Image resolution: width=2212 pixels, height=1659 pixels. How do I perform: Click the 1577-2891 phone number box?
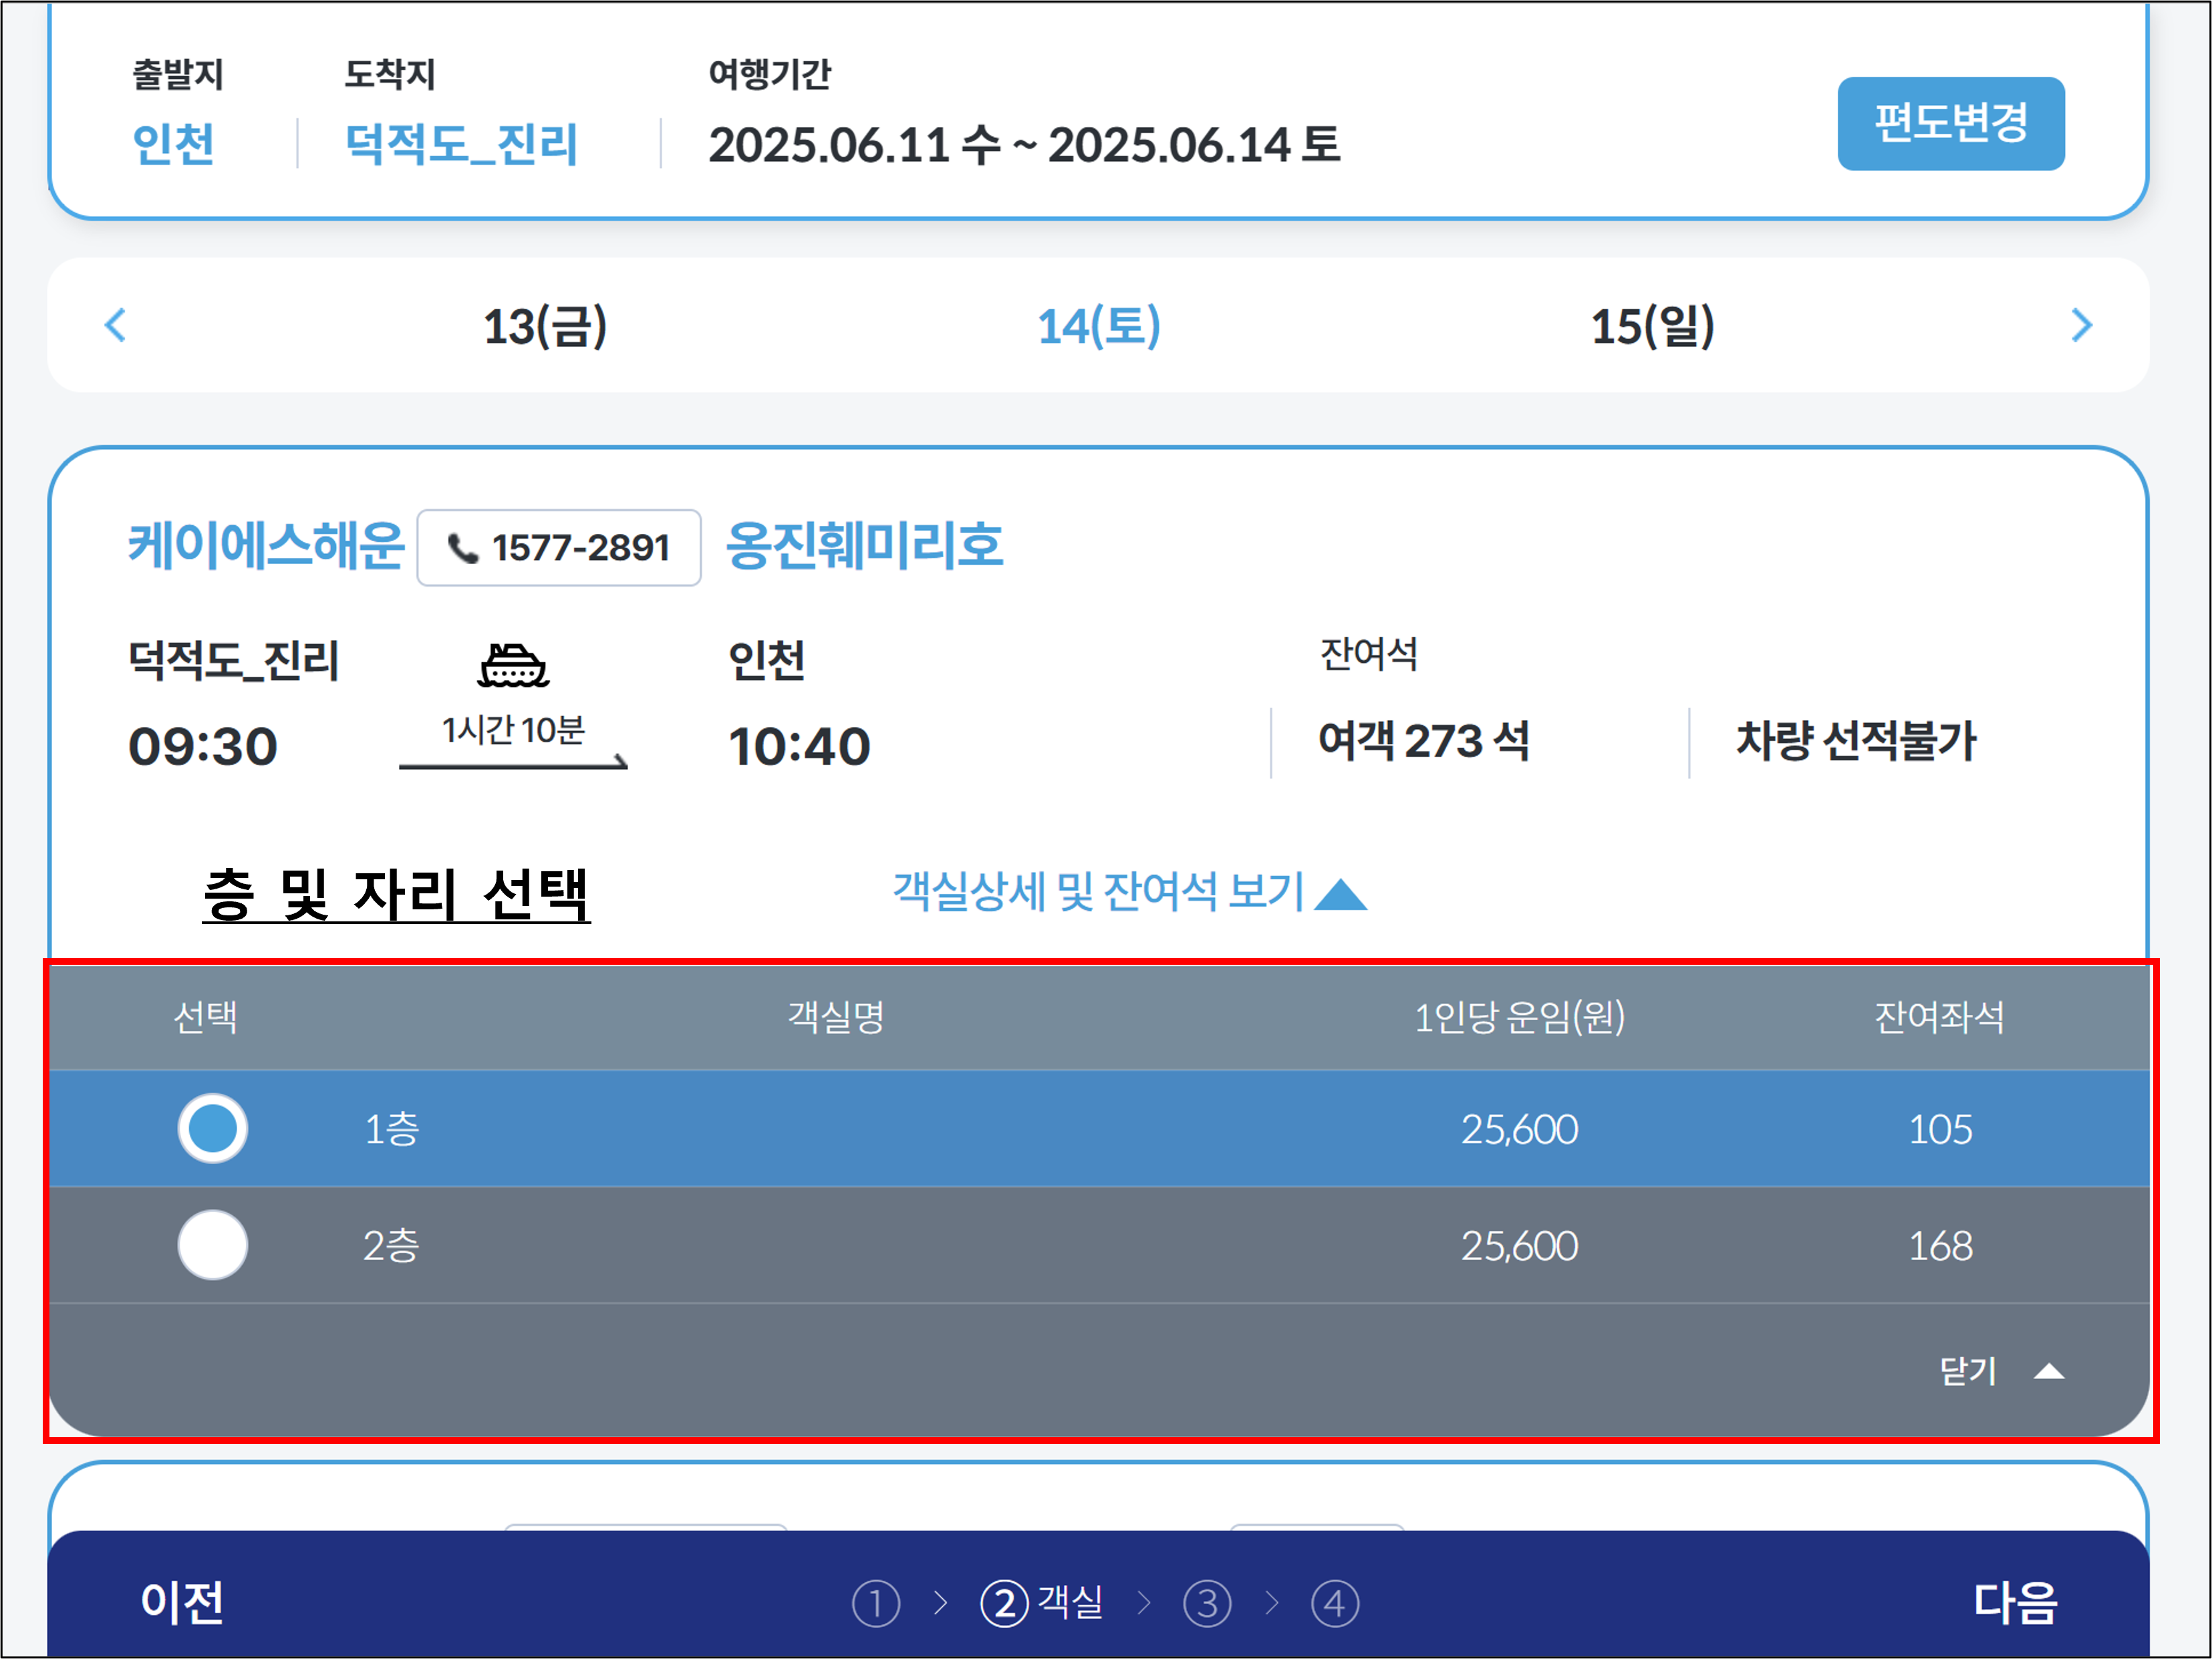pyautogui.click(x=559, y=548)
